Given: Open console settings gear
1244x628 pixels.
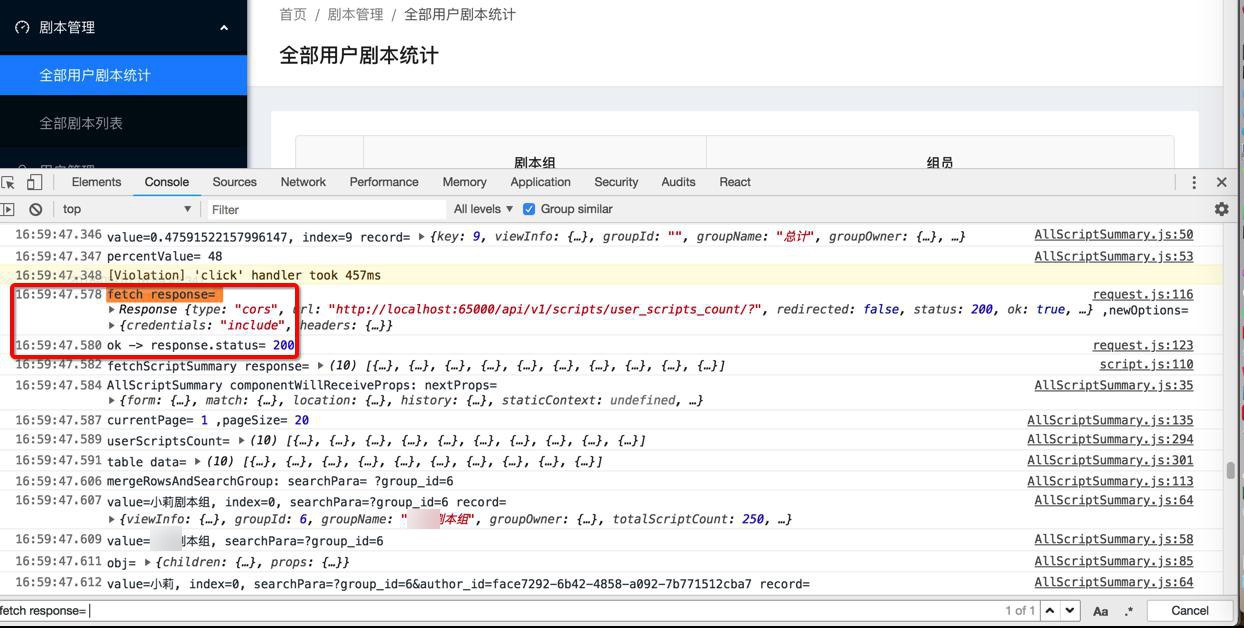Looking at the screenshot, I should pos(1221,209).
